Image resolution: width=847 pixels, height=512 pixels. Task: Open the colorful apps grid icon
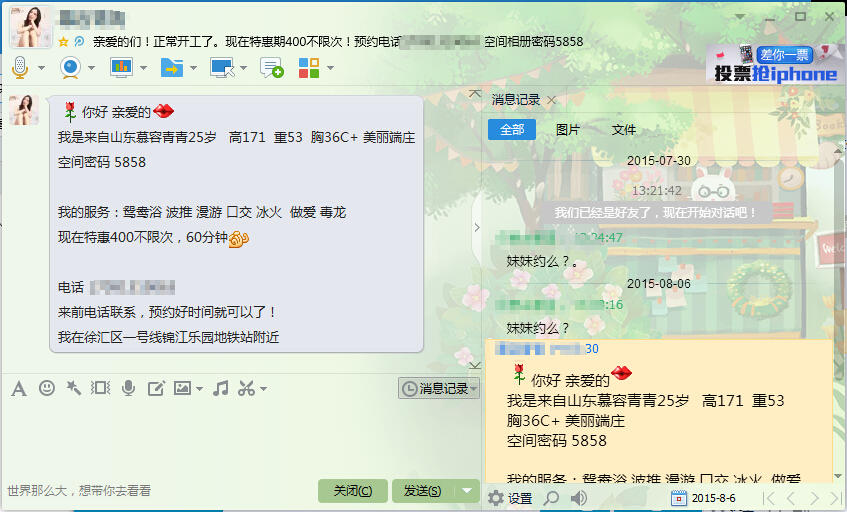pyautogui.click(x=308, y=68)
